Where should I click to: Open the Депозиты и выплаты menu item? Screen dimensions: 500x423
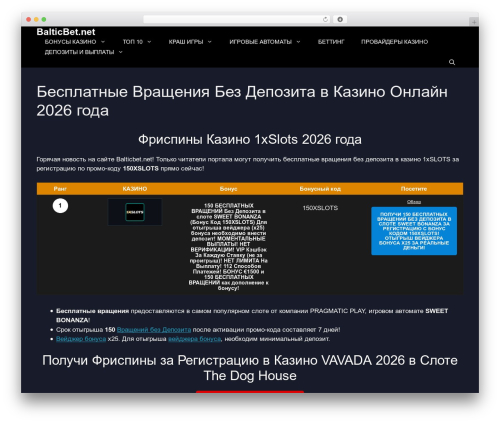click(x=79, y=52)
